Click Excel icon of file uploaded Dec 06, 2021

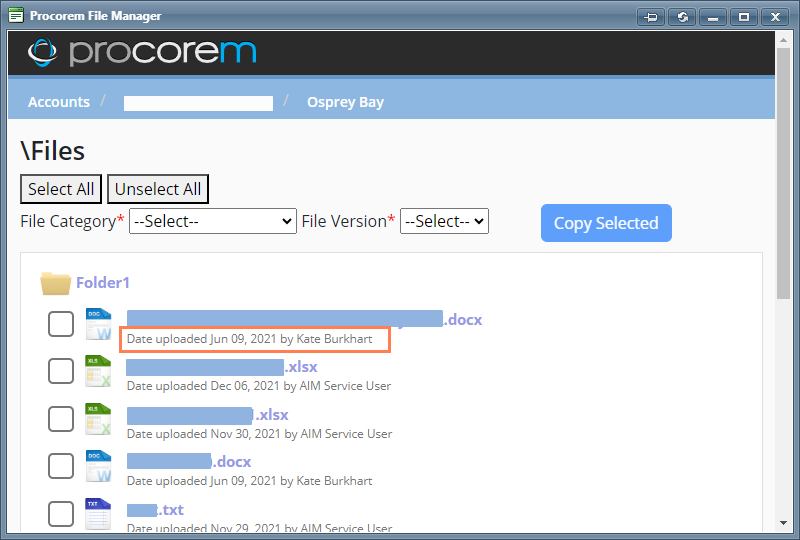tap(98, 371)
